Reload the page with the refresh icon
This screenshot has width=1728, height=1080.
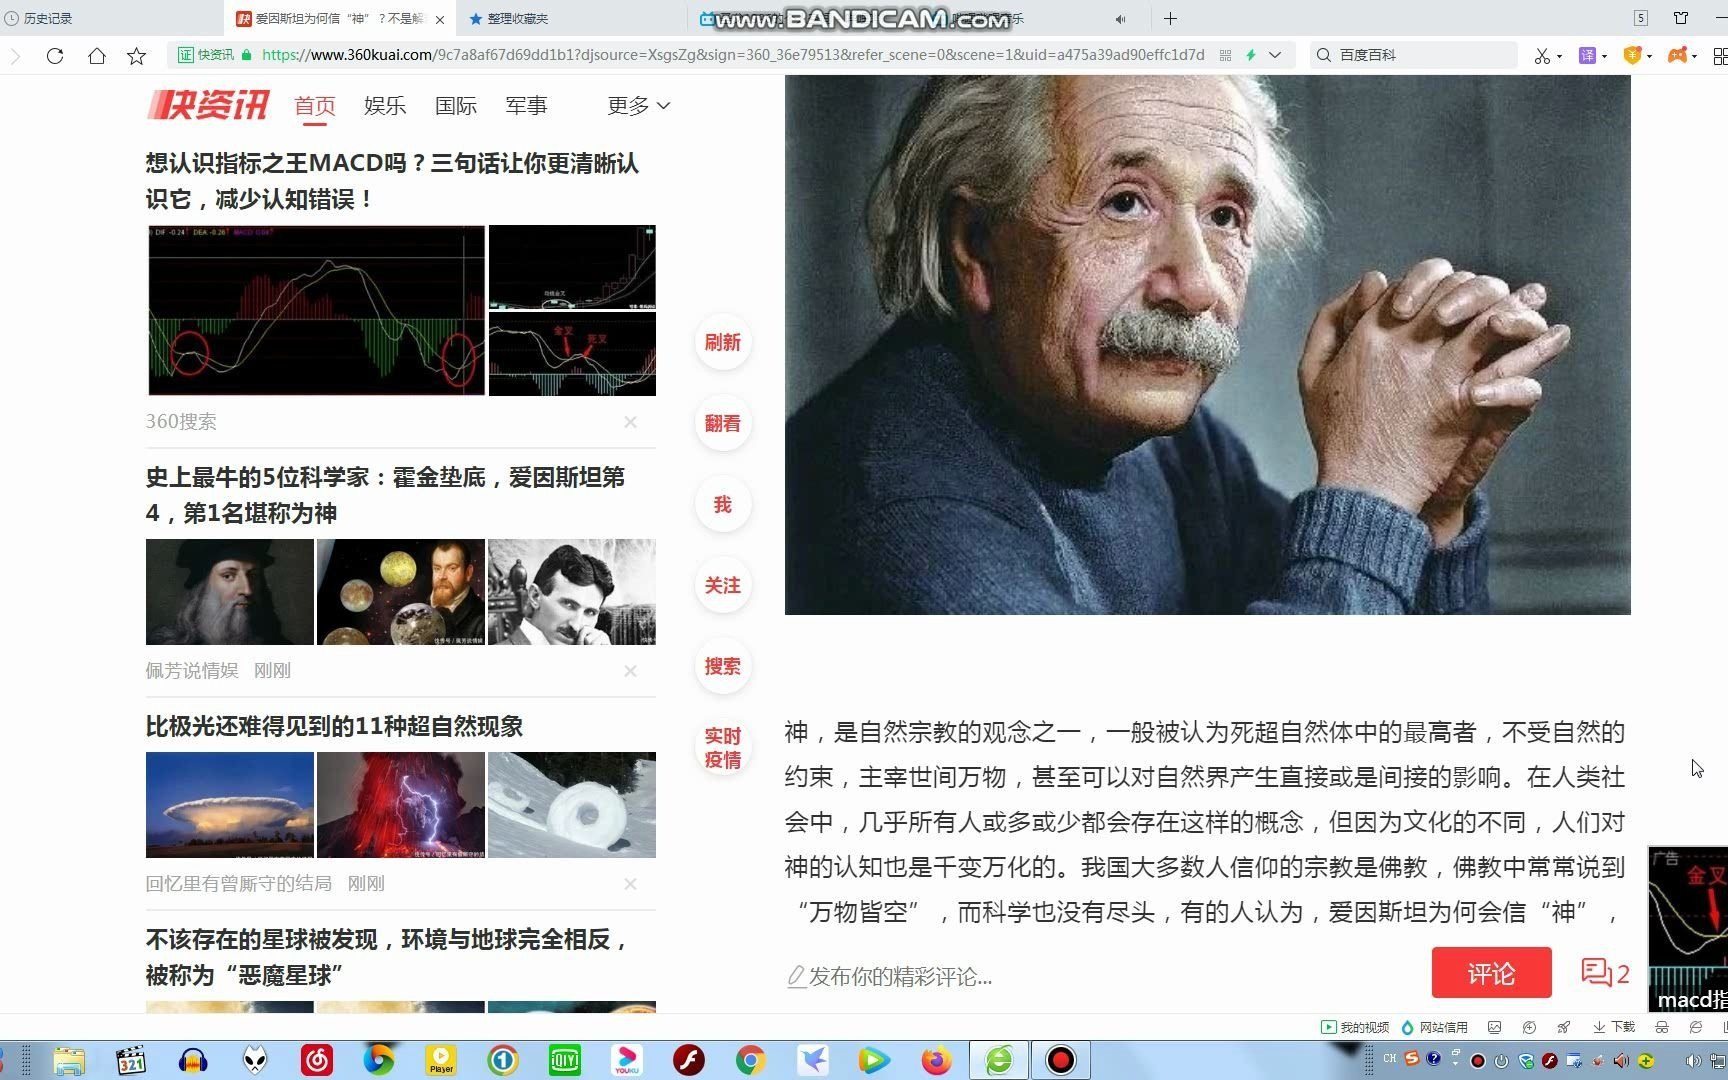55,56
